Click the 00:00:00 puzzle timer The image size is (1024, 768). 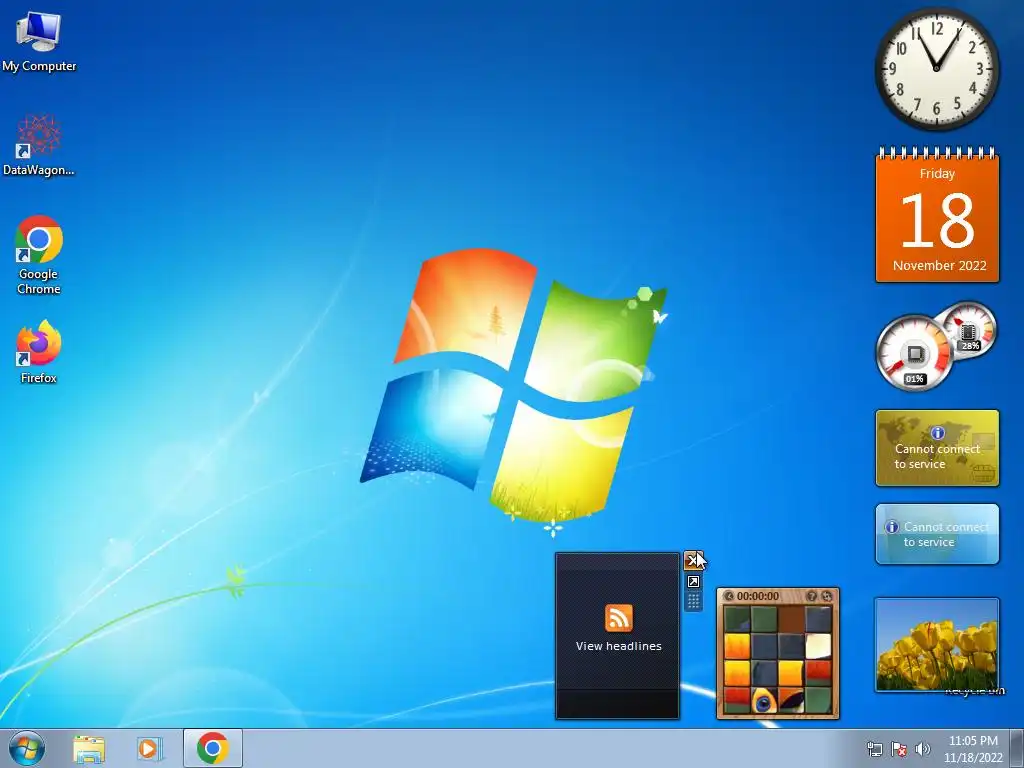[758, 596]
